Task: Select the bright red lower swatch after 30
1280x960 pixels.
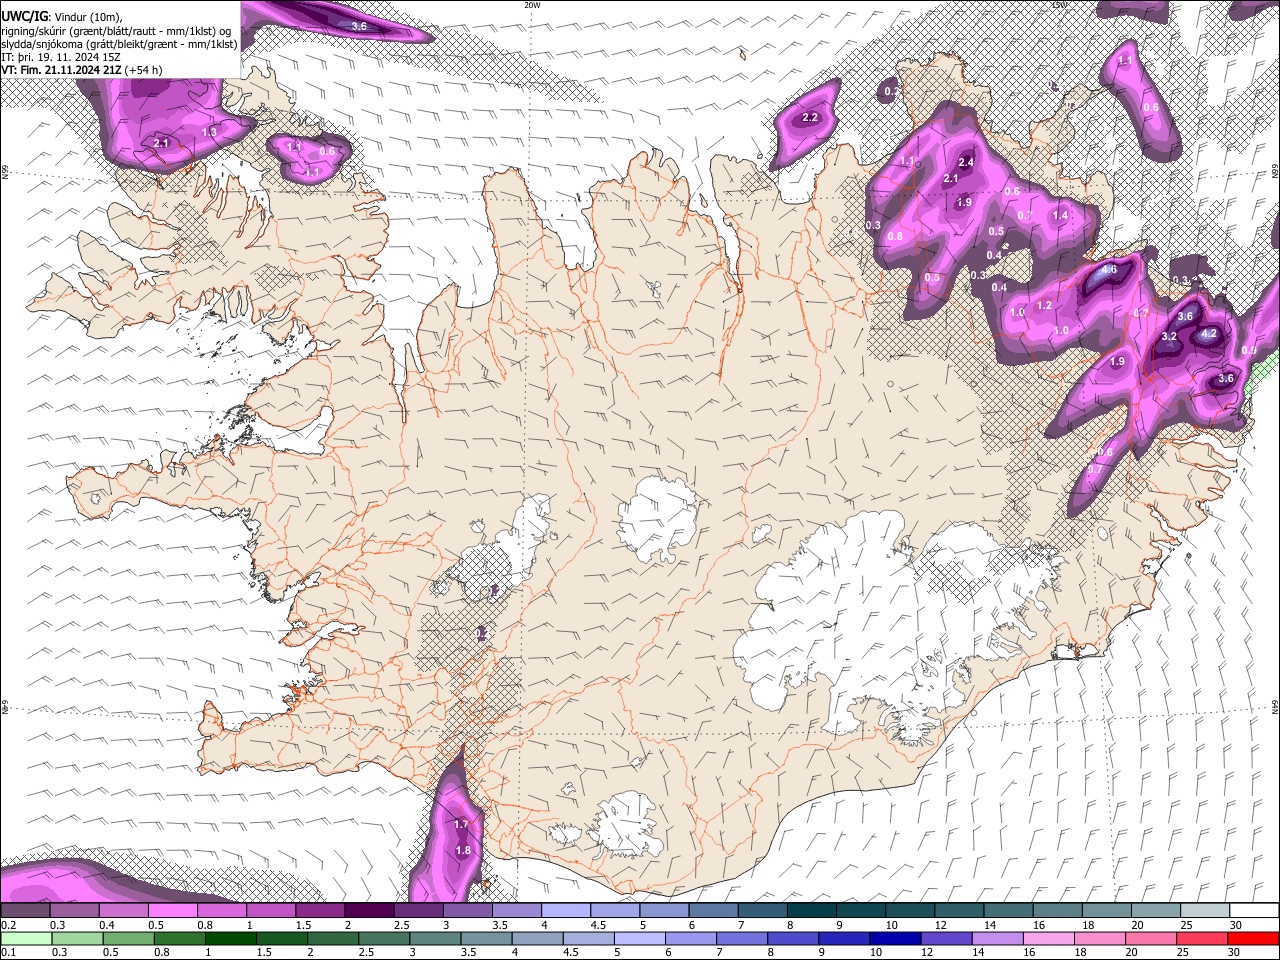Action: pos(1253,939)
